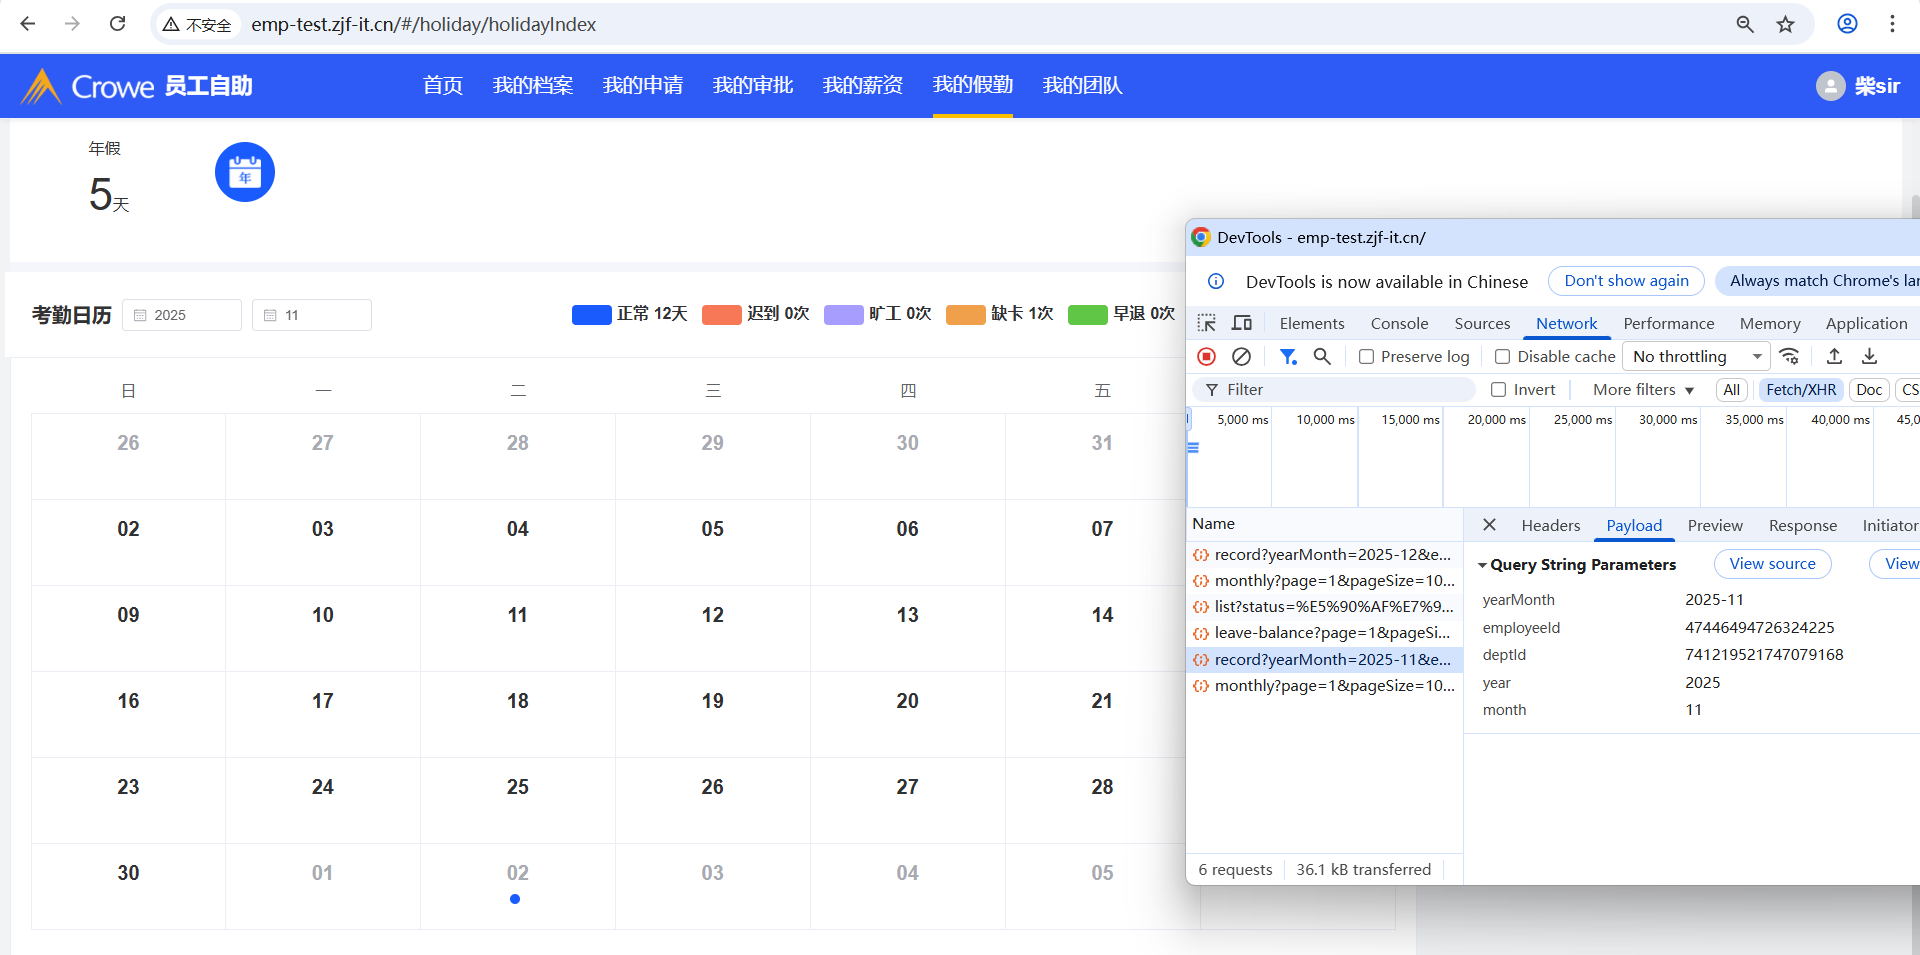The width and height of the screenshot is (1920, 955).
Task: Click the record network log icon
Action: coord(1207,357)
